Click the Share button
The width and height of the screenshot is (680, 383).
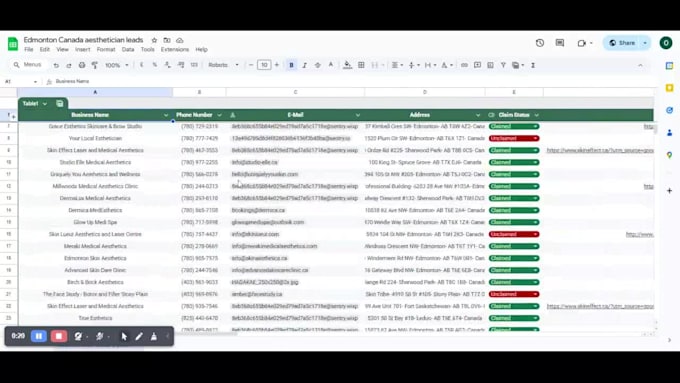(x=622, y=43)
